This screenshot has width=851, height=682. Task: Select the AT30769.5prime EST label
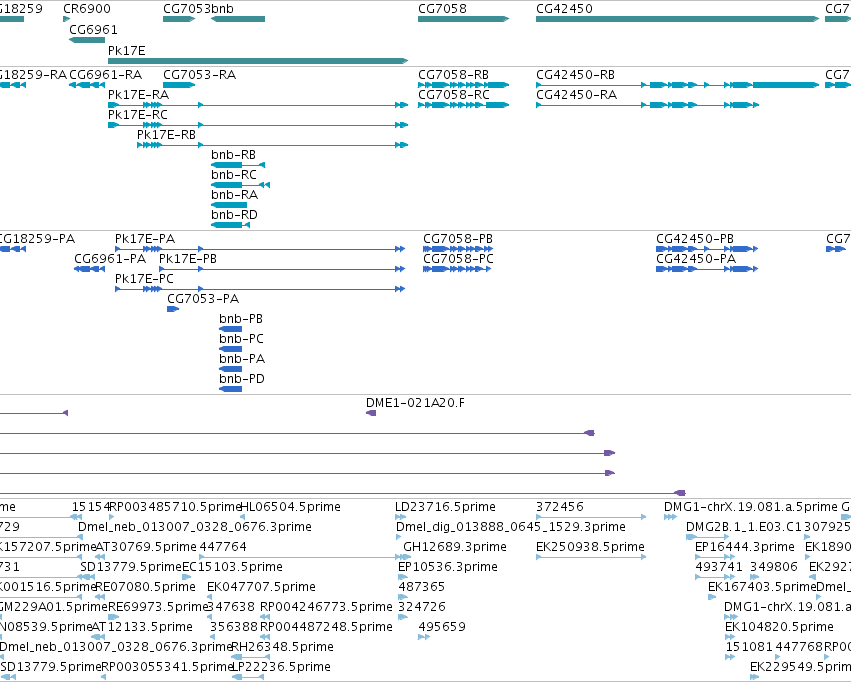point(146,547)
